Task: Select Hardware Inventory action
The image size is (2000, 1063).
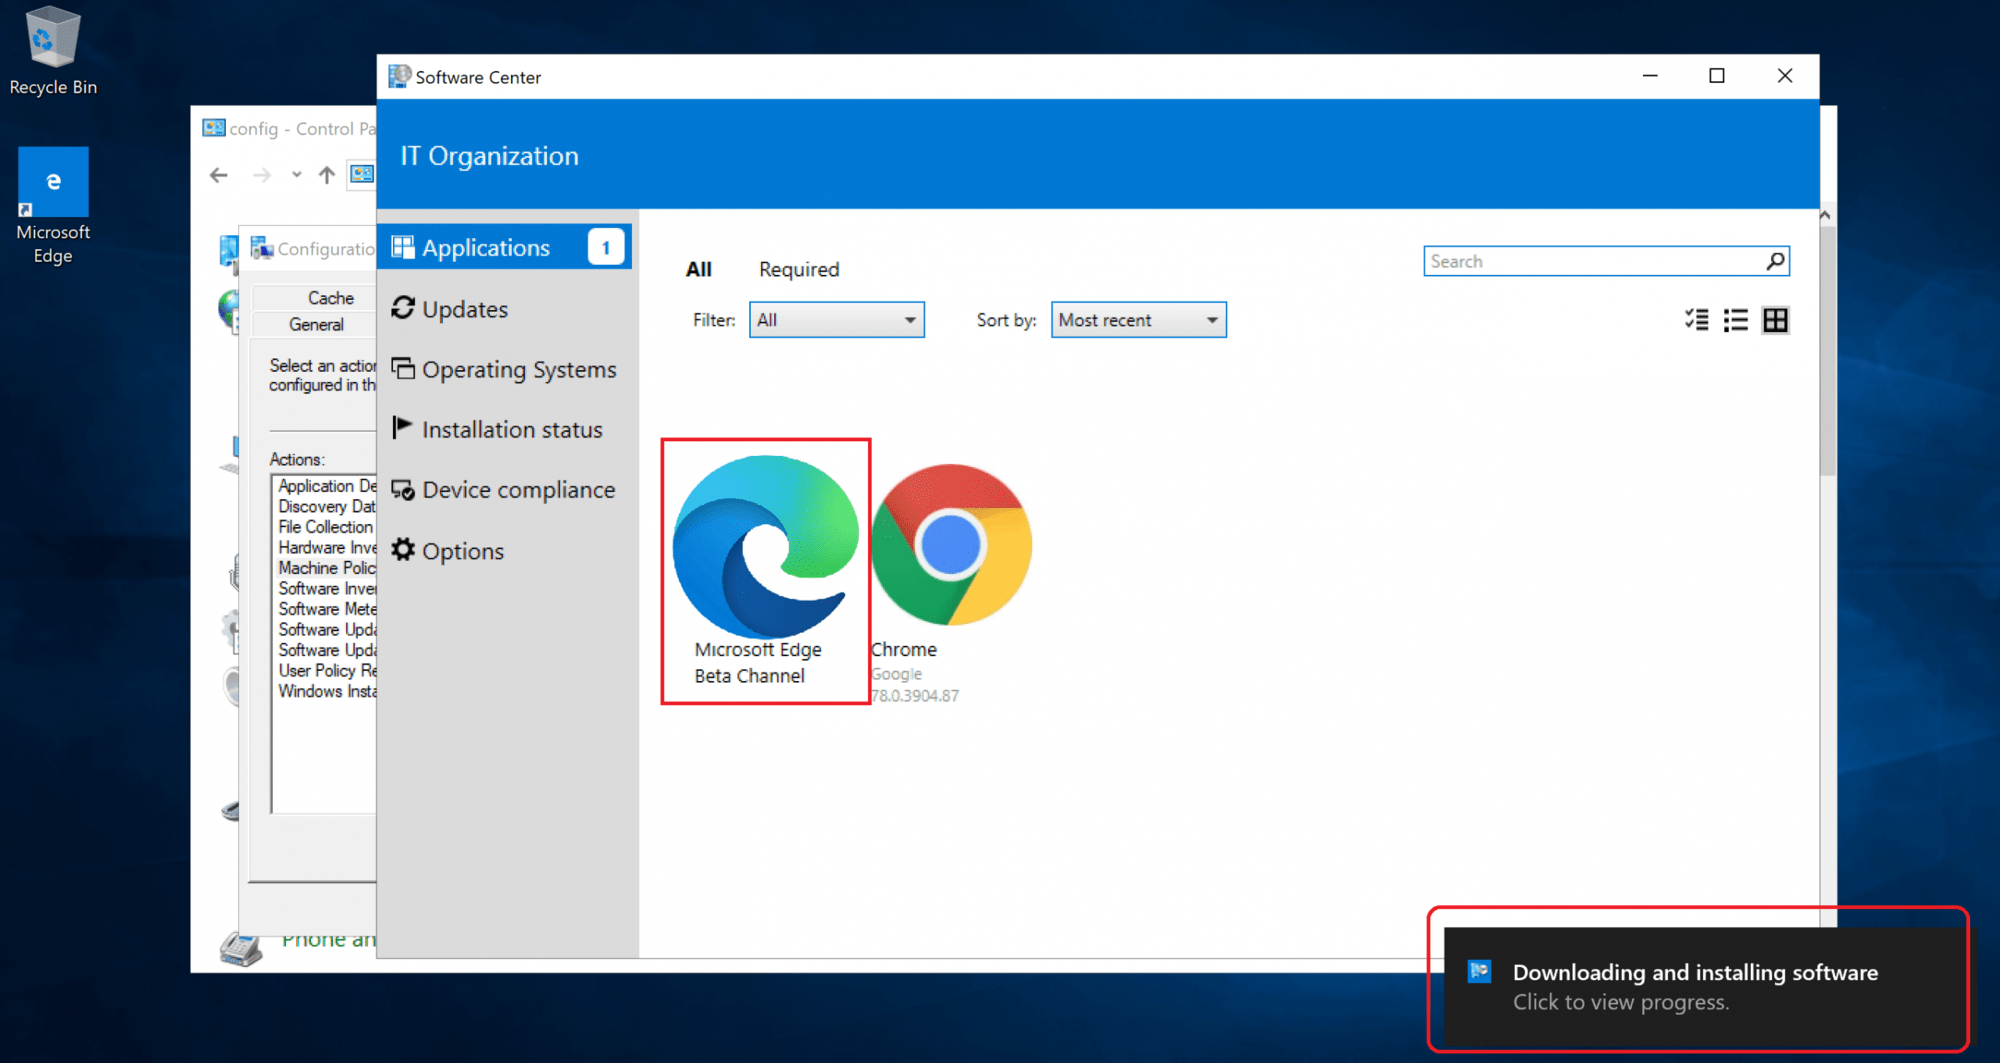Action: pos(327,547)
